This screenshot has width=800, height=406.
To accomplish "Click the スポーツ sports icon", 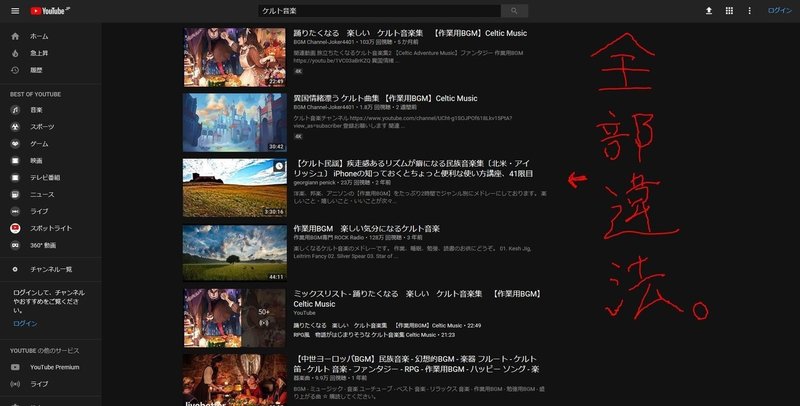I will pos(15,126).
